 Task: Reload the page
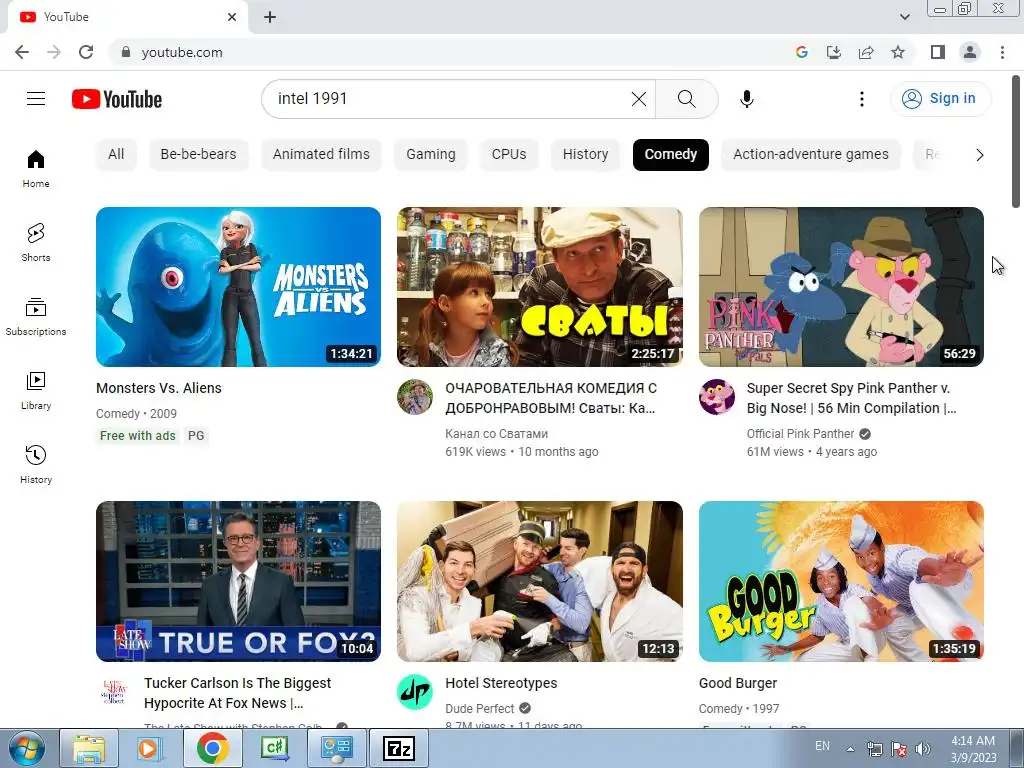point(86,52)
